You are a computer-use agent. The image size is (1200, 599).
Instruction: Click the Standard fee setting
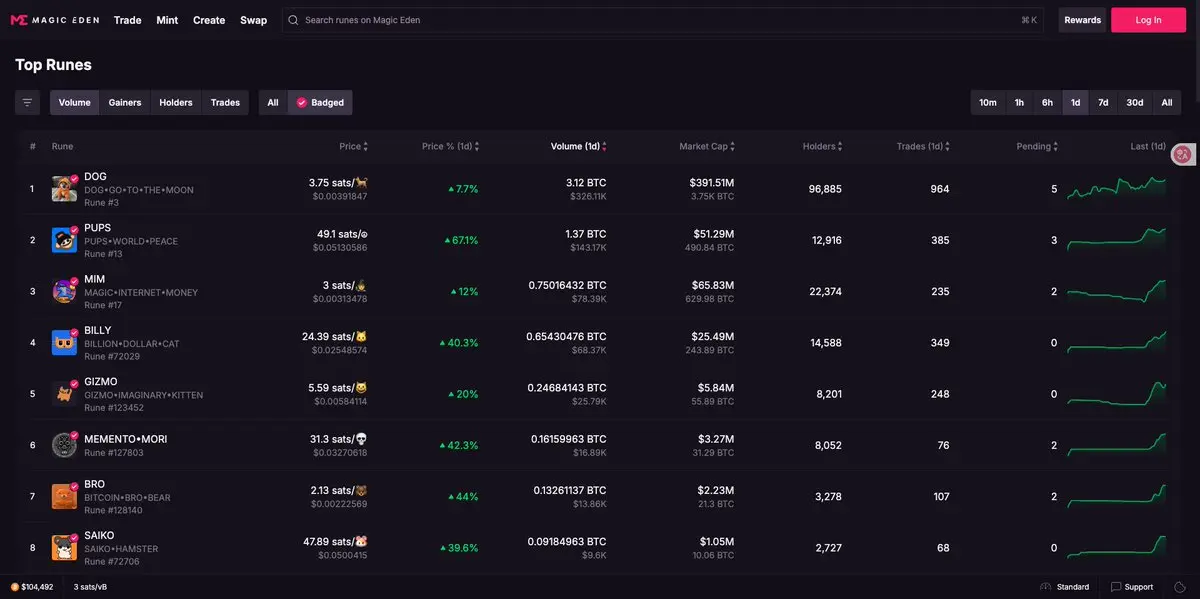[1065, 587]
